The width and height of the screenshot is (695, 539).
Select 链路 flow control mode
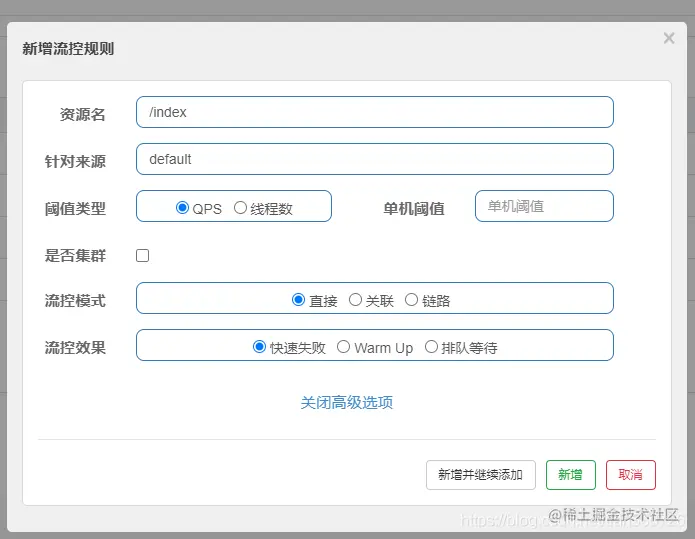click(411, 300)
